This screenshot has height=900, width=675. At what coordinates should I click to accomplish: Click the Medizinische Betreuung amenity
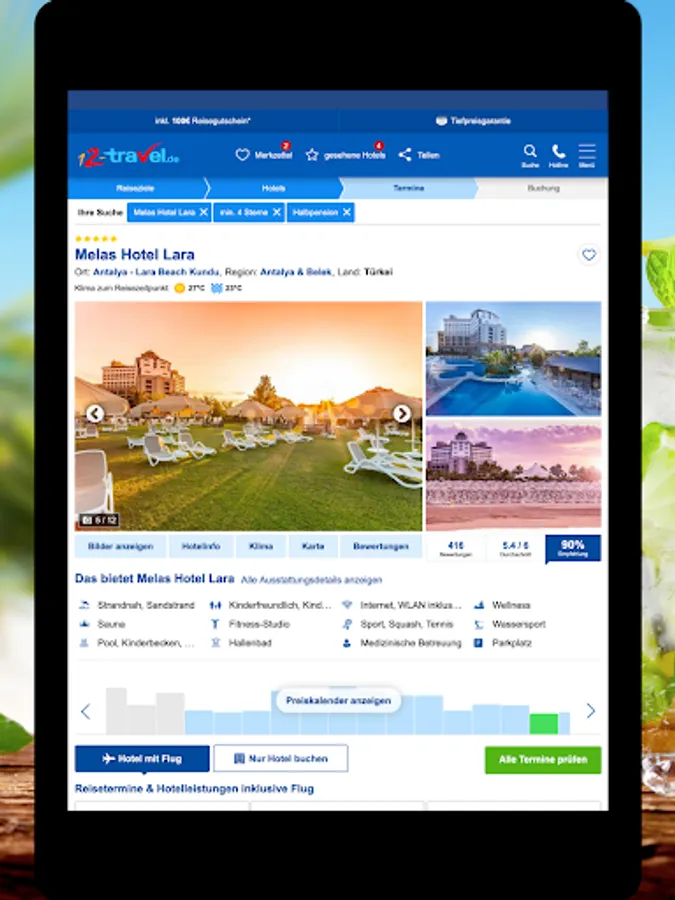click(x=402, y=643)
